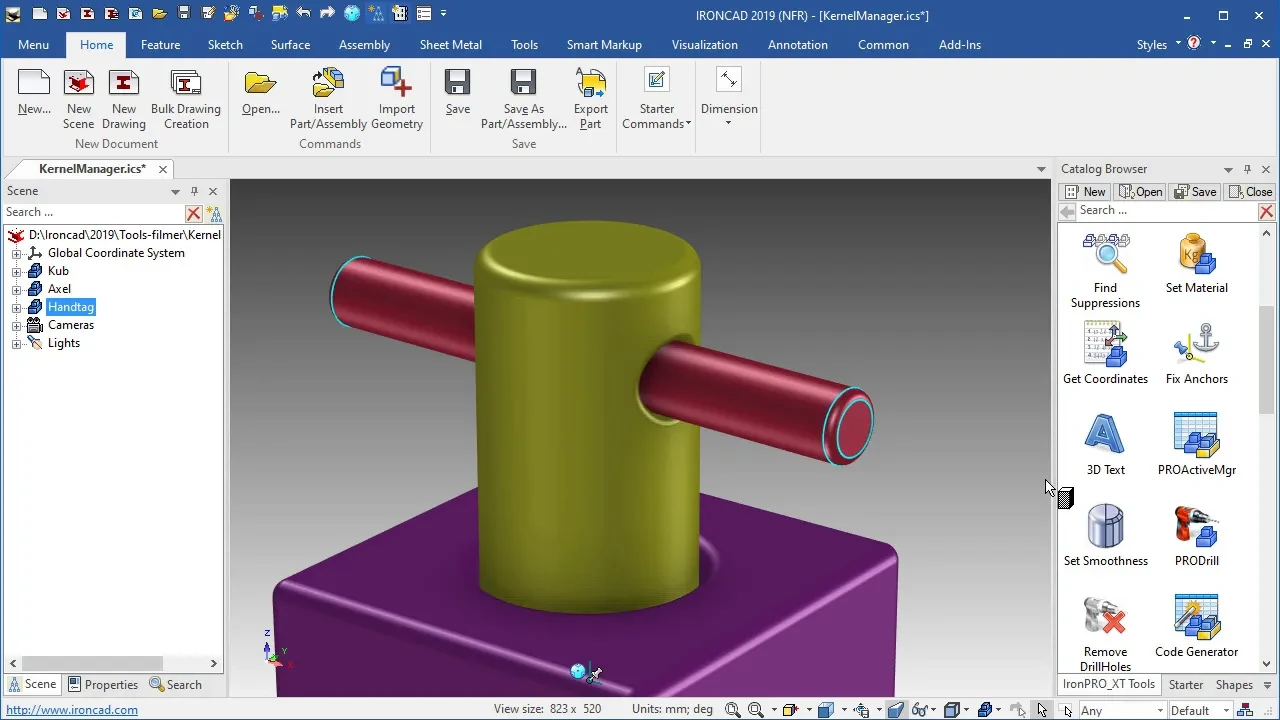The height and width of the screenshot is (720, 1280).
Task: Click the Save catalog button
Action: pyautogui.click(x=1195, y=192)
